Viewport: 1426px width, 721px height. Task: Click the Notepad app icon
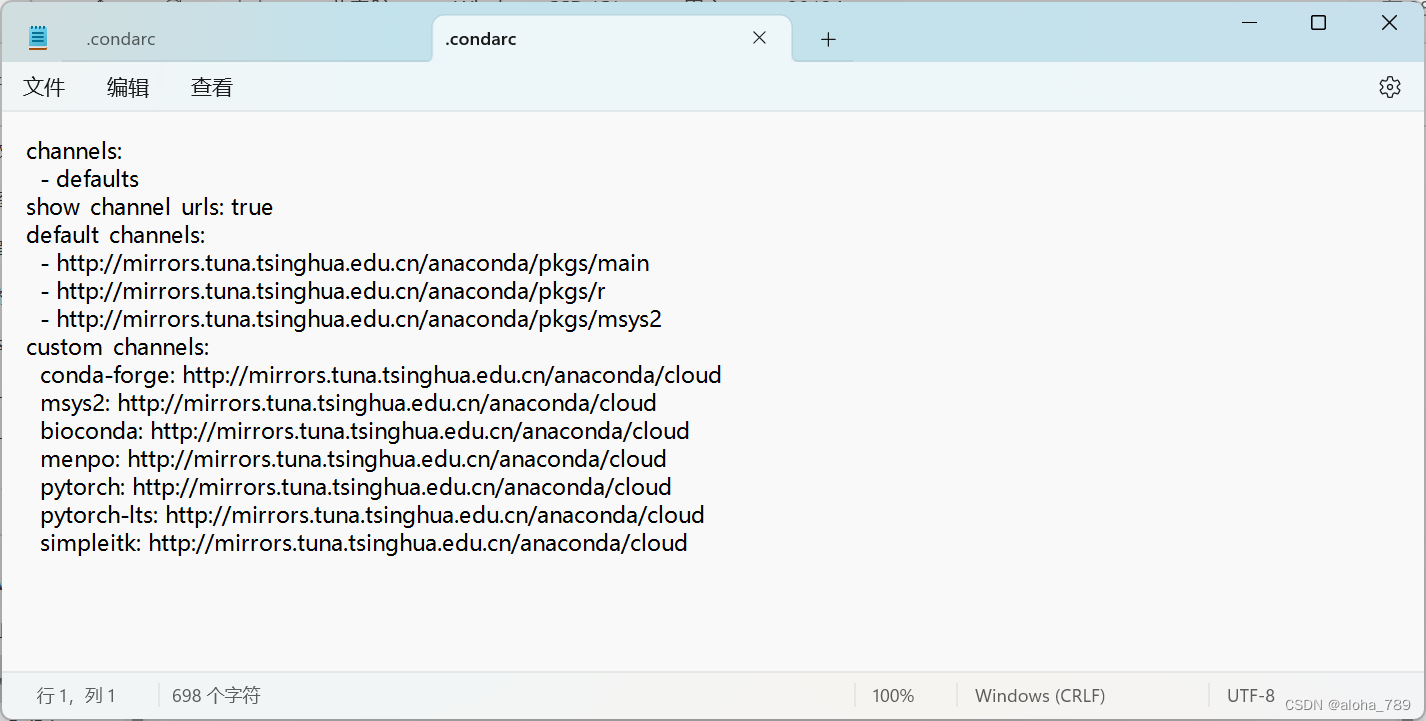point(38,39)
